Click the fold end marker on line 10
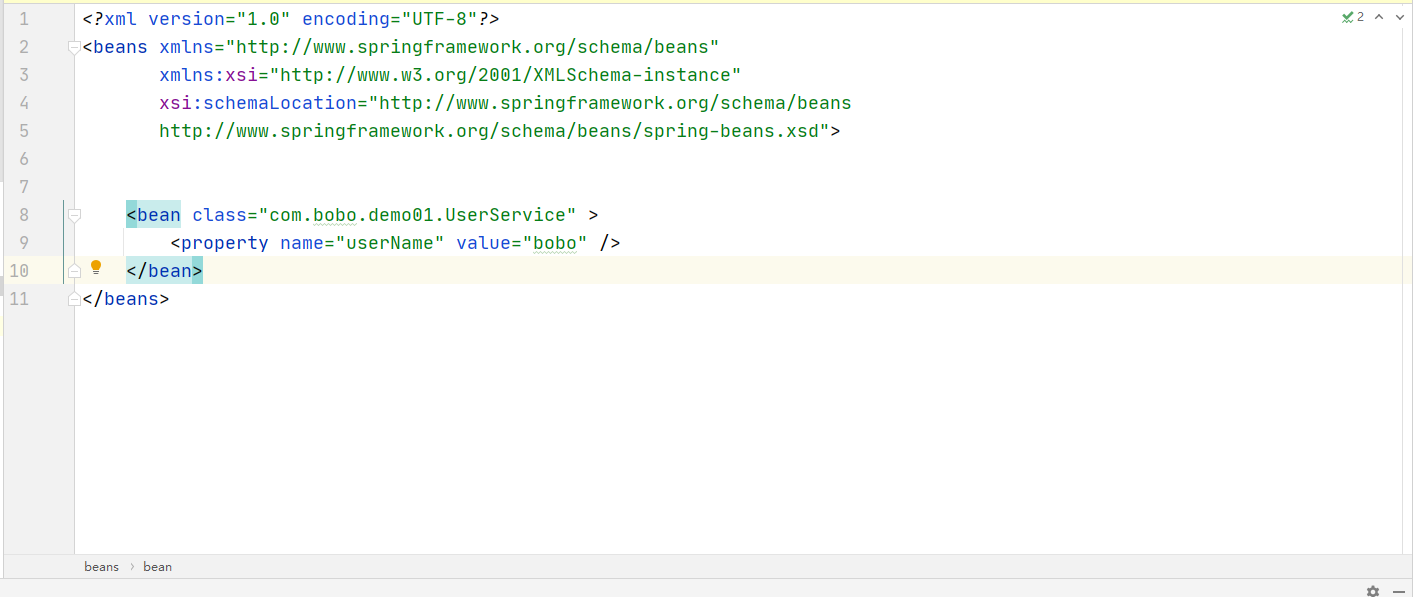The width and height of the screenshot is (1413, 597). point(74,271)
